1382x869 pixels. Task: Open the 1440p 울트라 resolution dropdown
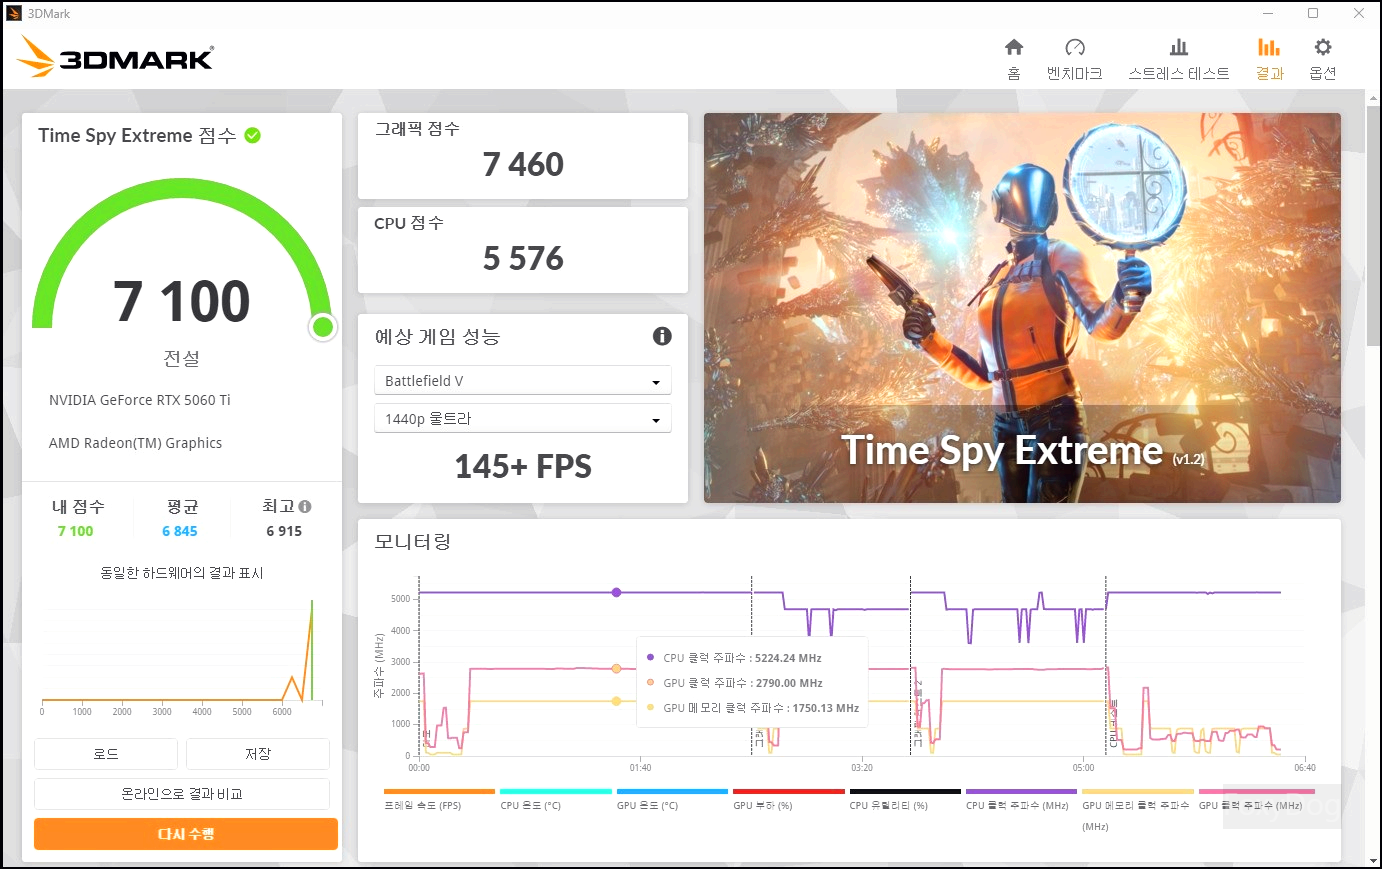pyautogui.click(x=522, y=419)
